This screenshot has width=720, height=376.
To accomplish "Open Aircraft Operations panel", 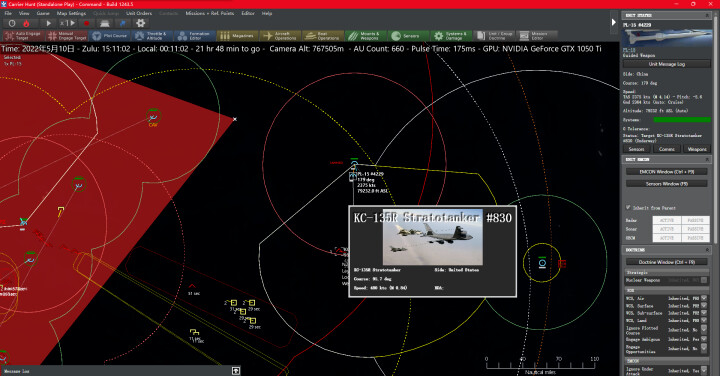I will click(x=281, y=36).
